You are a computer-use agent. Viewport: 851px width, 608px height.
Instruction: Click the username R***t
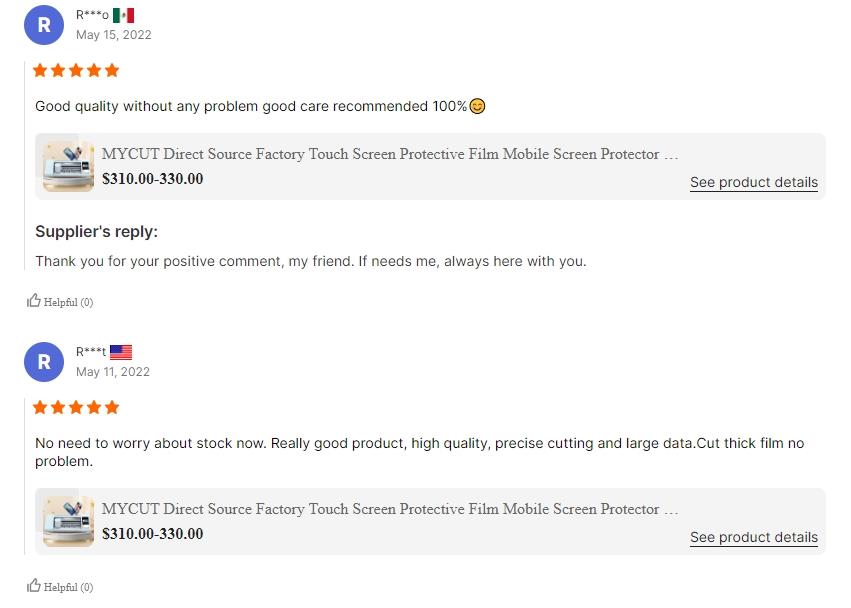pos(91,352)
